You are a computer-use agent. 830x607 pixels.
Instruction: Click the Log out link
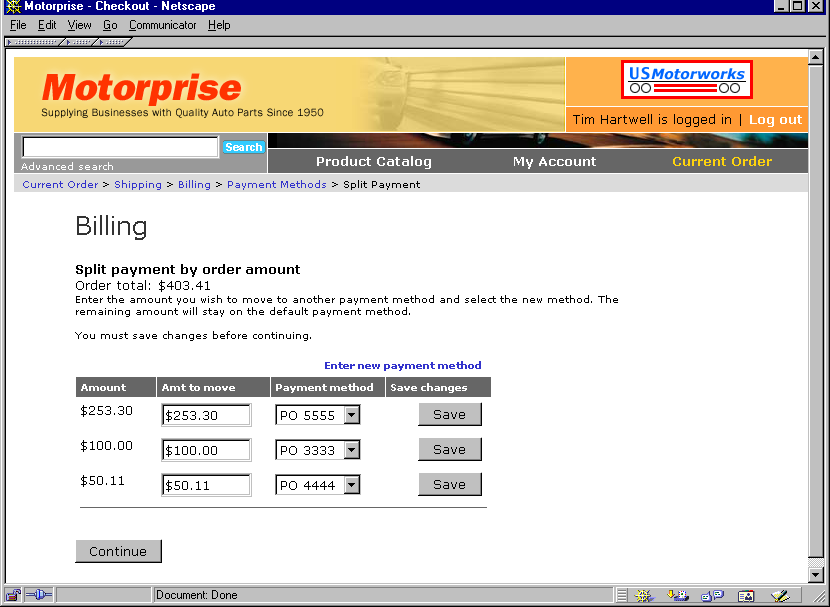click(x=775, y=120)
